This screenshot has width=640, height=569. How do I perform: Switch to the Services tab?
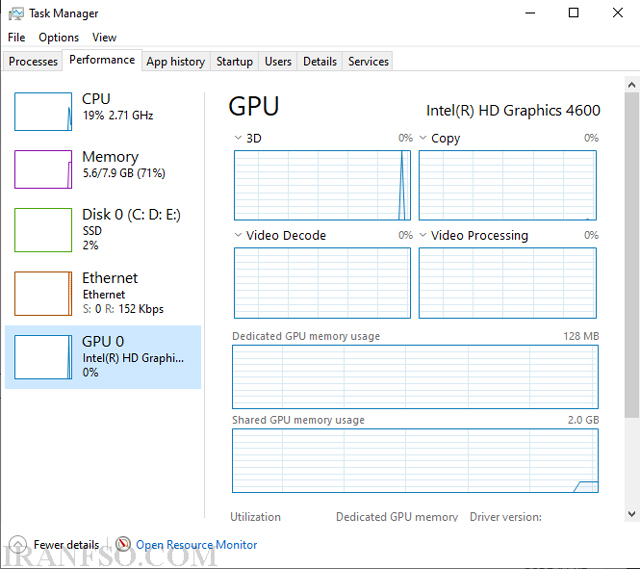pos(368,61)
